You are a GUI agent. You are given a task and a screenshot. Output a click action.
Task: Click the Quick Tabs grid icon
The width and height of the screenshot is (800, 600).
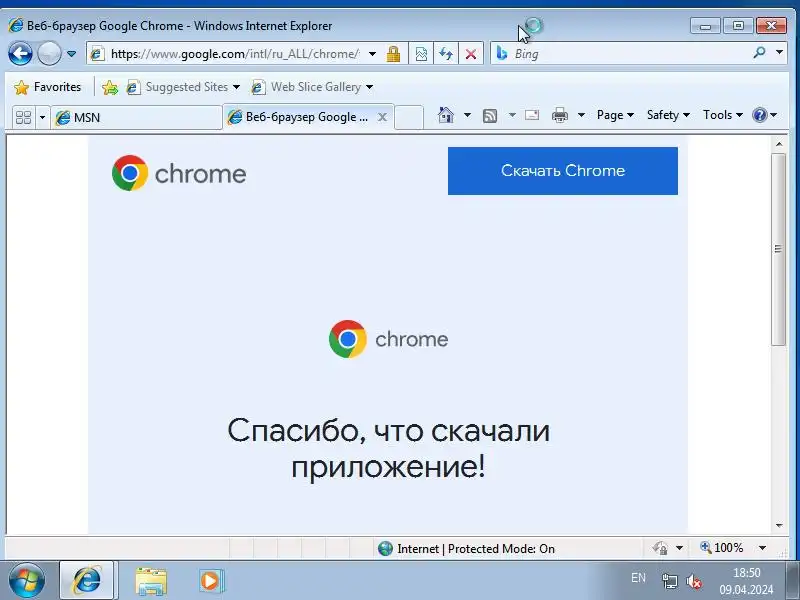[23, 117]
